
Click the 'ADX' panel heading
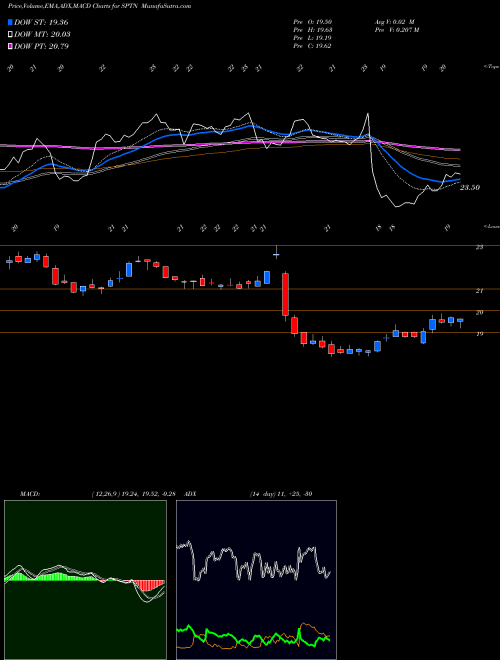tap(191, 494)
